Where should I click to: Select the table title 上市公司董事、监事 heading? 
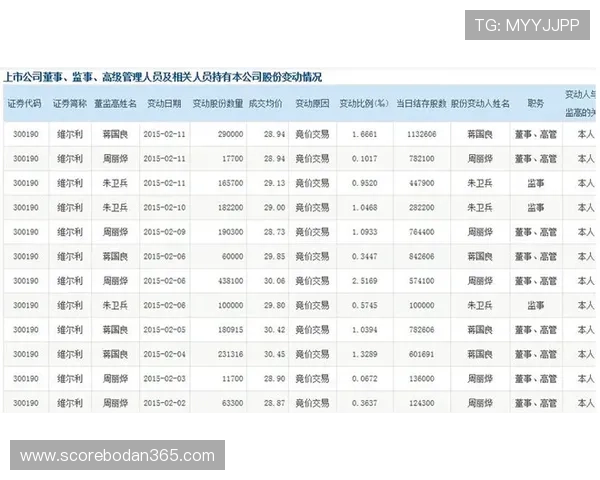click(163, 77)
